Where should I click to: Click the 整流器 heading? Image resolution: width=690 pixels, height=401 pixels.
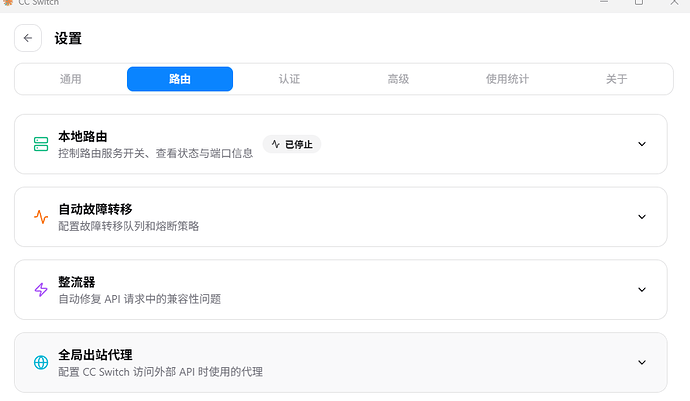point(77,282)
